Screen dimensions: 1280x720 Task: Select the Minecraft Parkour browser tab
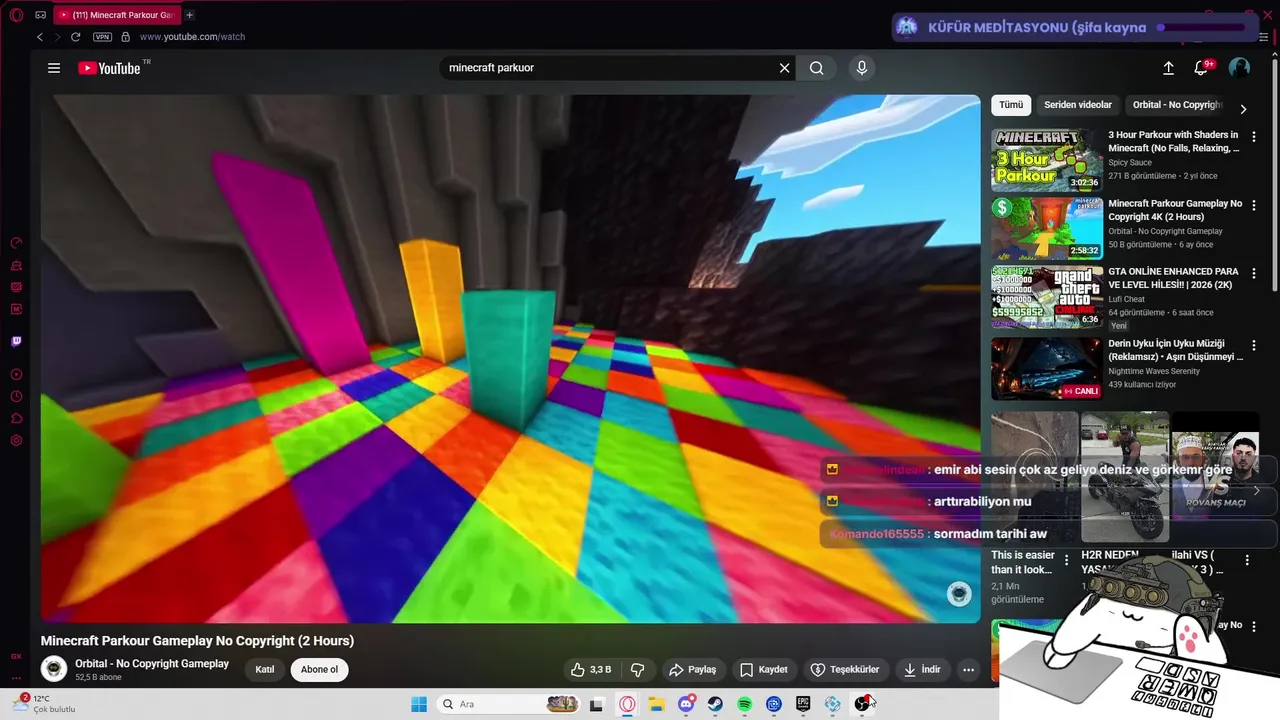click(116, 15)
